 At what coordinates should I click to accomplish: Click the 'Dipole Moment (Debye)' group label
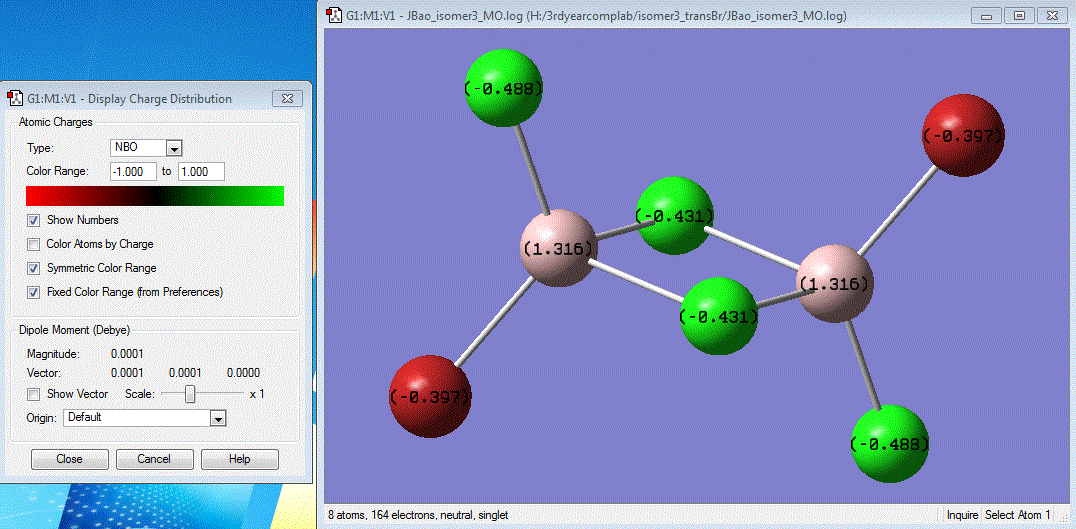75,330
